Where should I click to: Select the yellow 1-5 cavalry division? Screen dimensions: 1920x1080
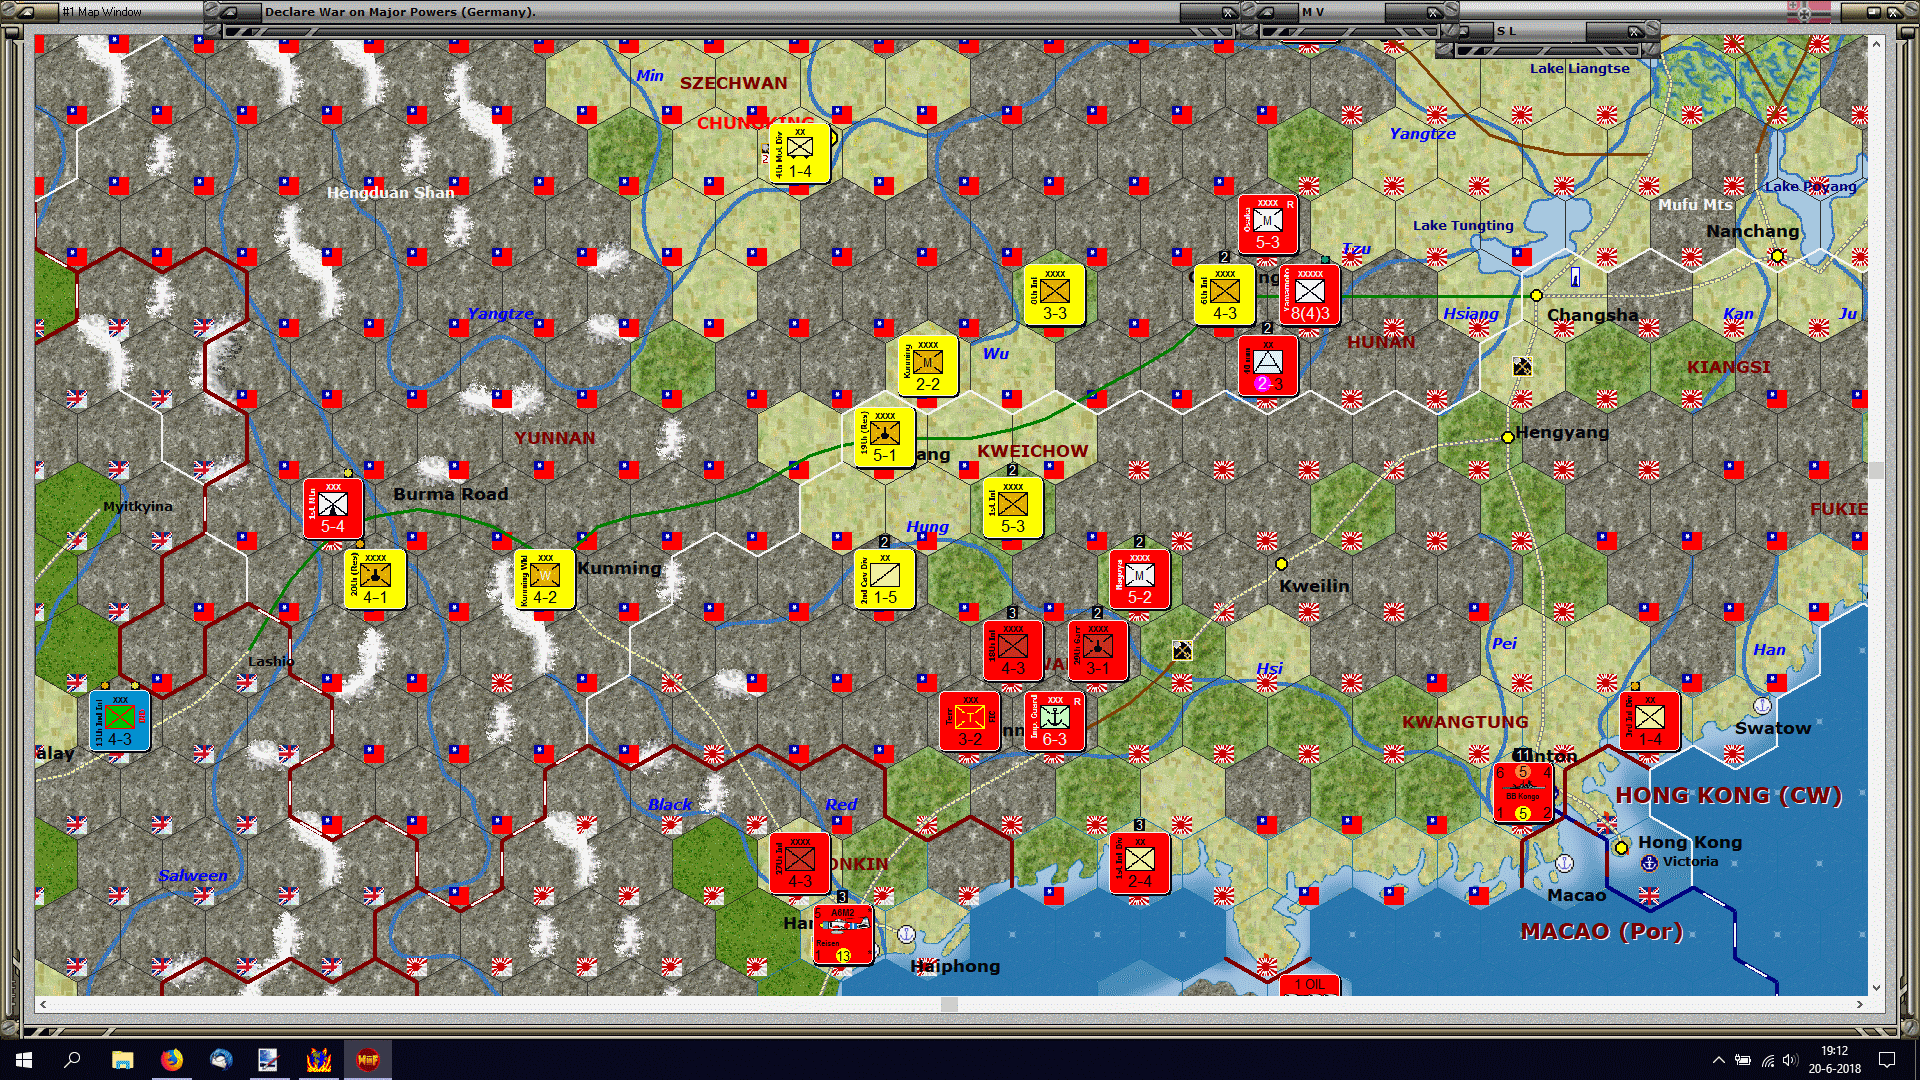(x=885, y=579)
